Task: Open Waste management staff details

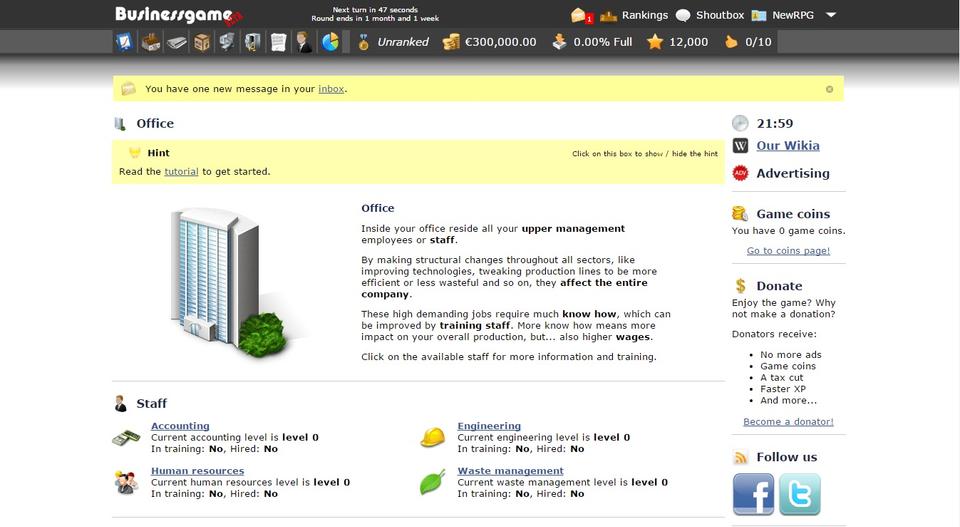Action: 510,471
